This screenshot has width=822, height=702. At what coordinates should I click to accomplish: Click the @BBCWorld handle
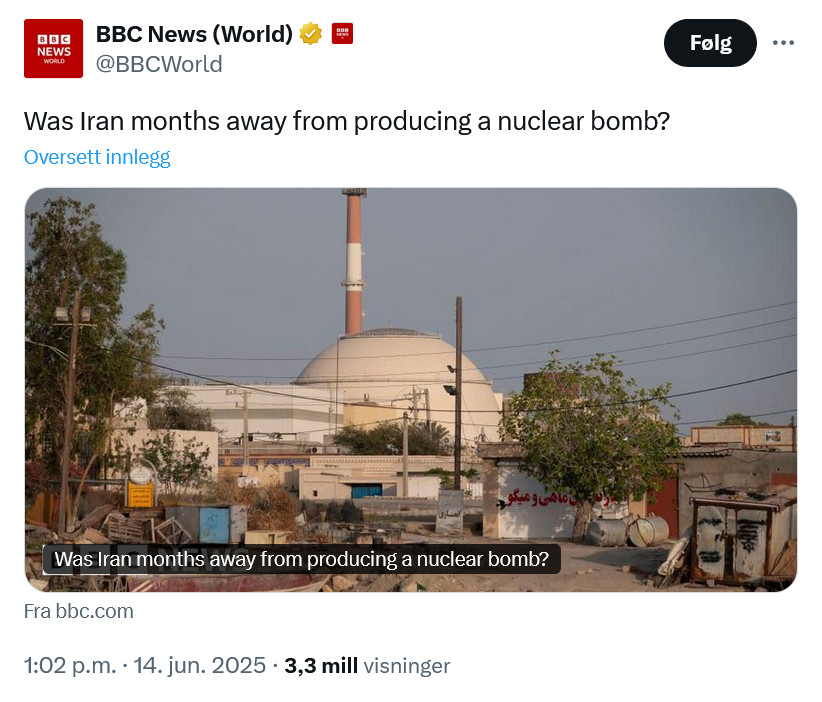click(159, 64)
